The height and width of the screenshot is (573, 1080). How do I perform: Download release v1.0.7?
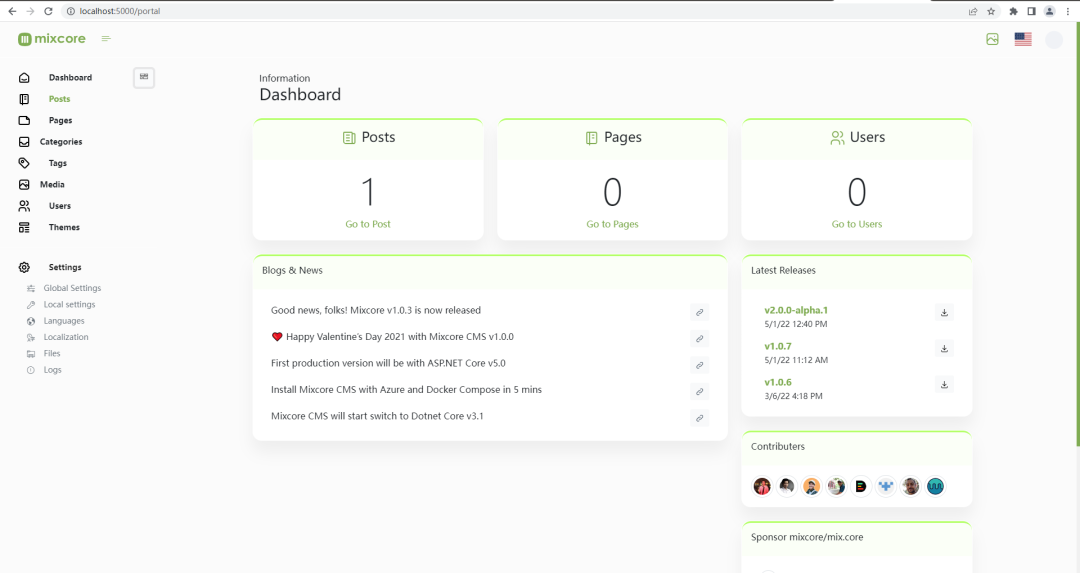click(944, 348)
